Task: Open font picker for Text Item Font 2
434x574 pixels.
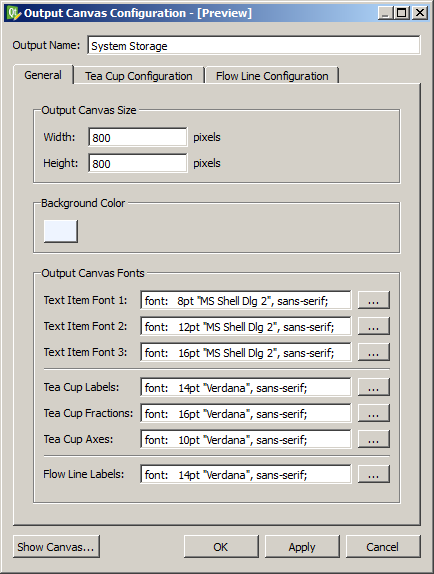Action: (x=373, y=326)
